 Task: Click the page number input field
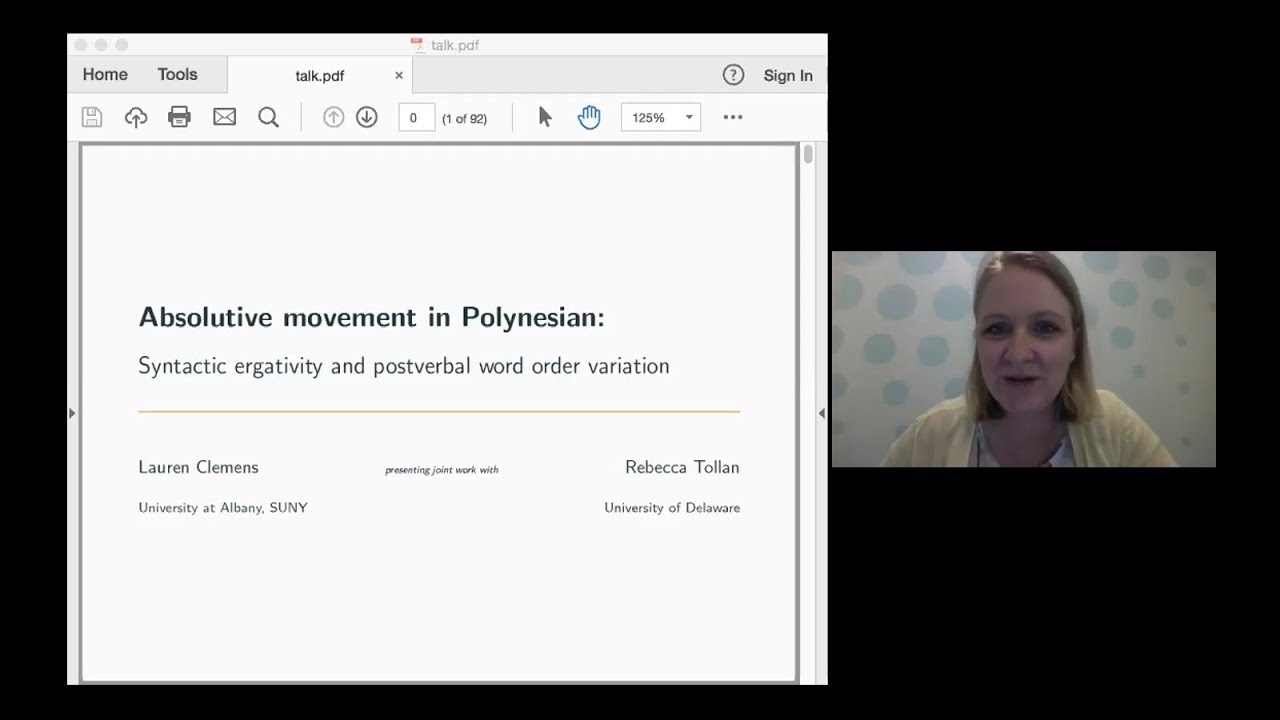(417, 117)
